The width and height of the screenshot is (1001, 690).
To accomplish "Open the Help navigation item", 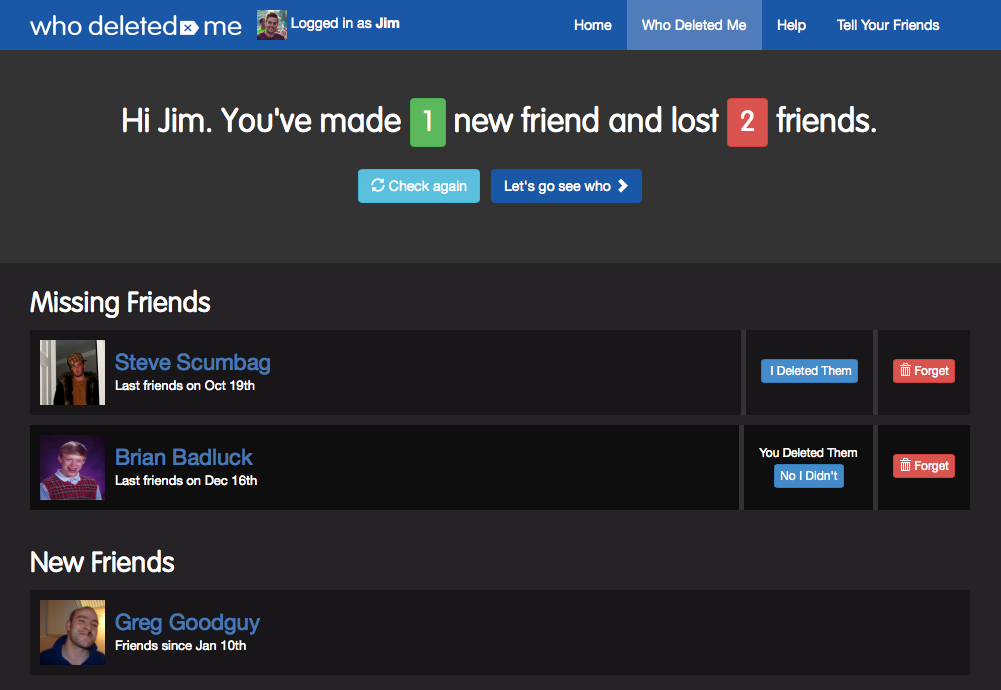I will click(791, 25).
